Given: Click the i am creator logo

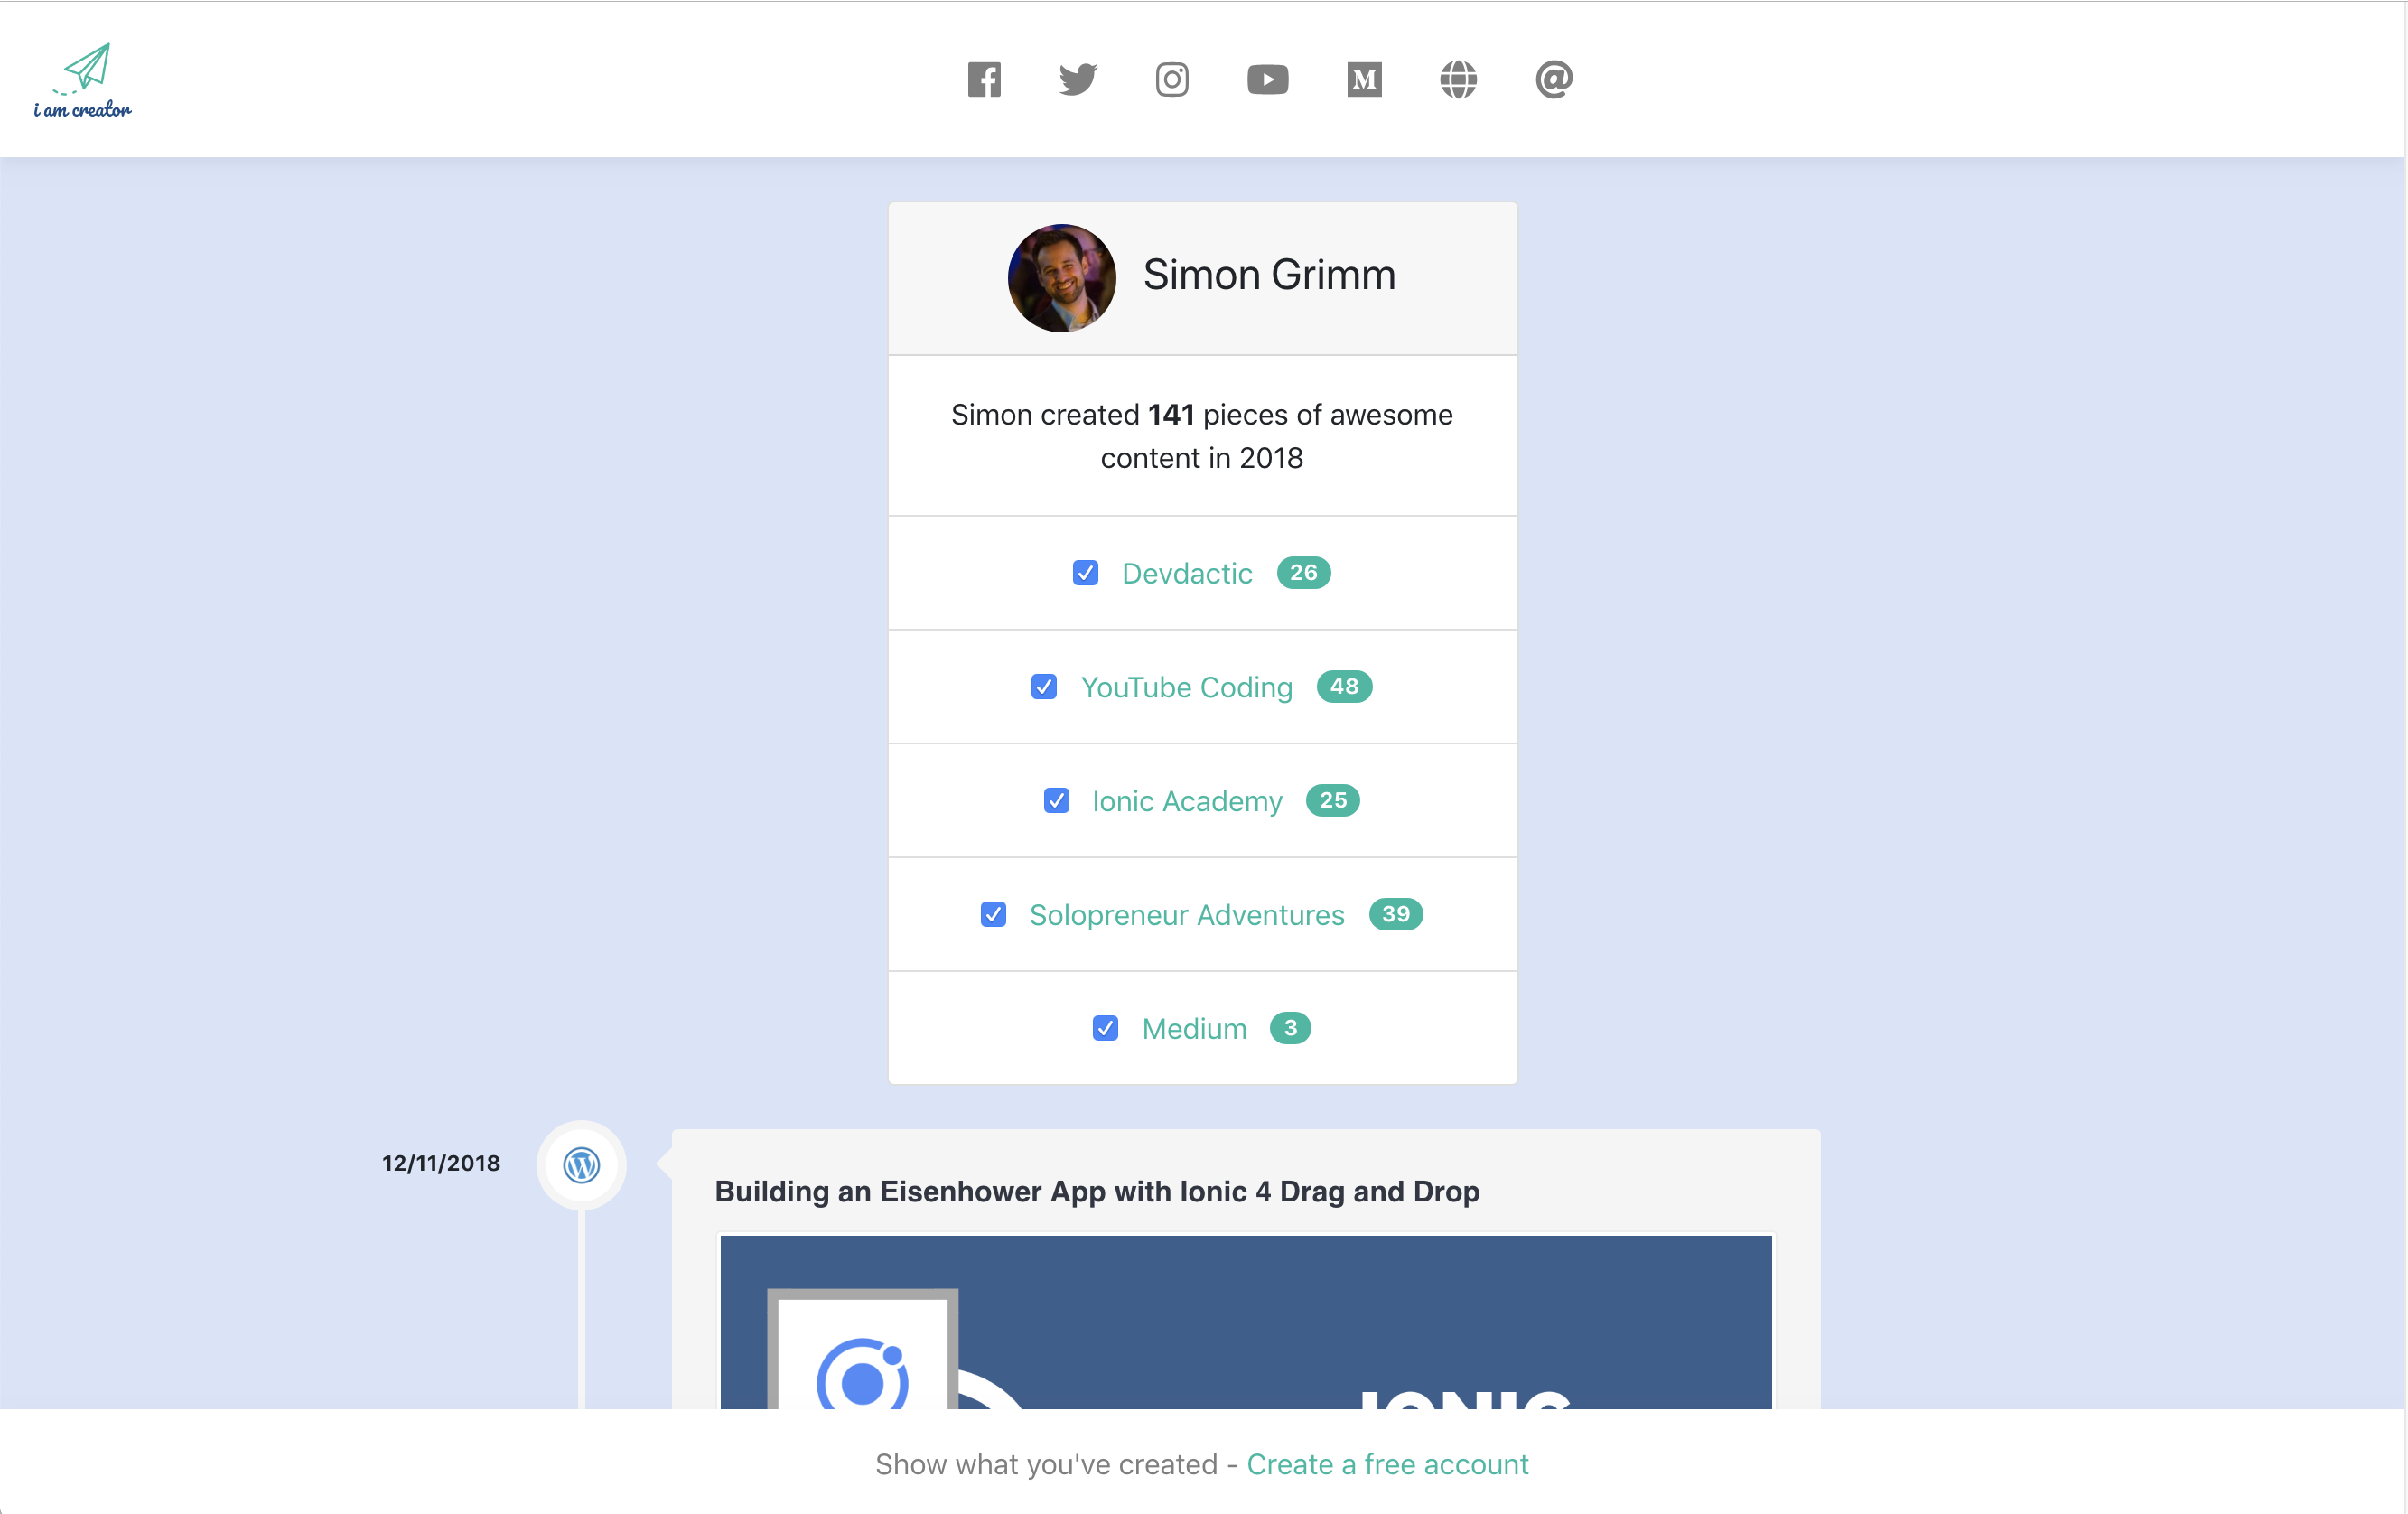Looking at the screenshot, I should pyautogui.click(x=84, y=80).
